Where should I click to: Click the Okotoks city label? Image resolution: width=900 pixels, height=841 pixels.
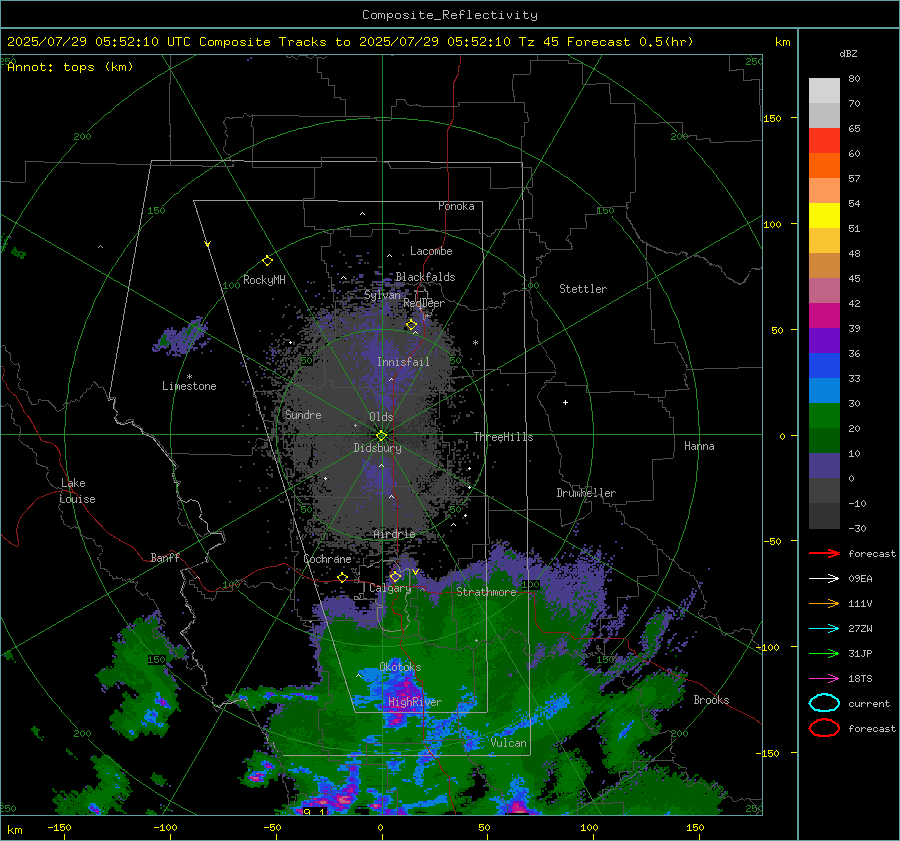400,667
